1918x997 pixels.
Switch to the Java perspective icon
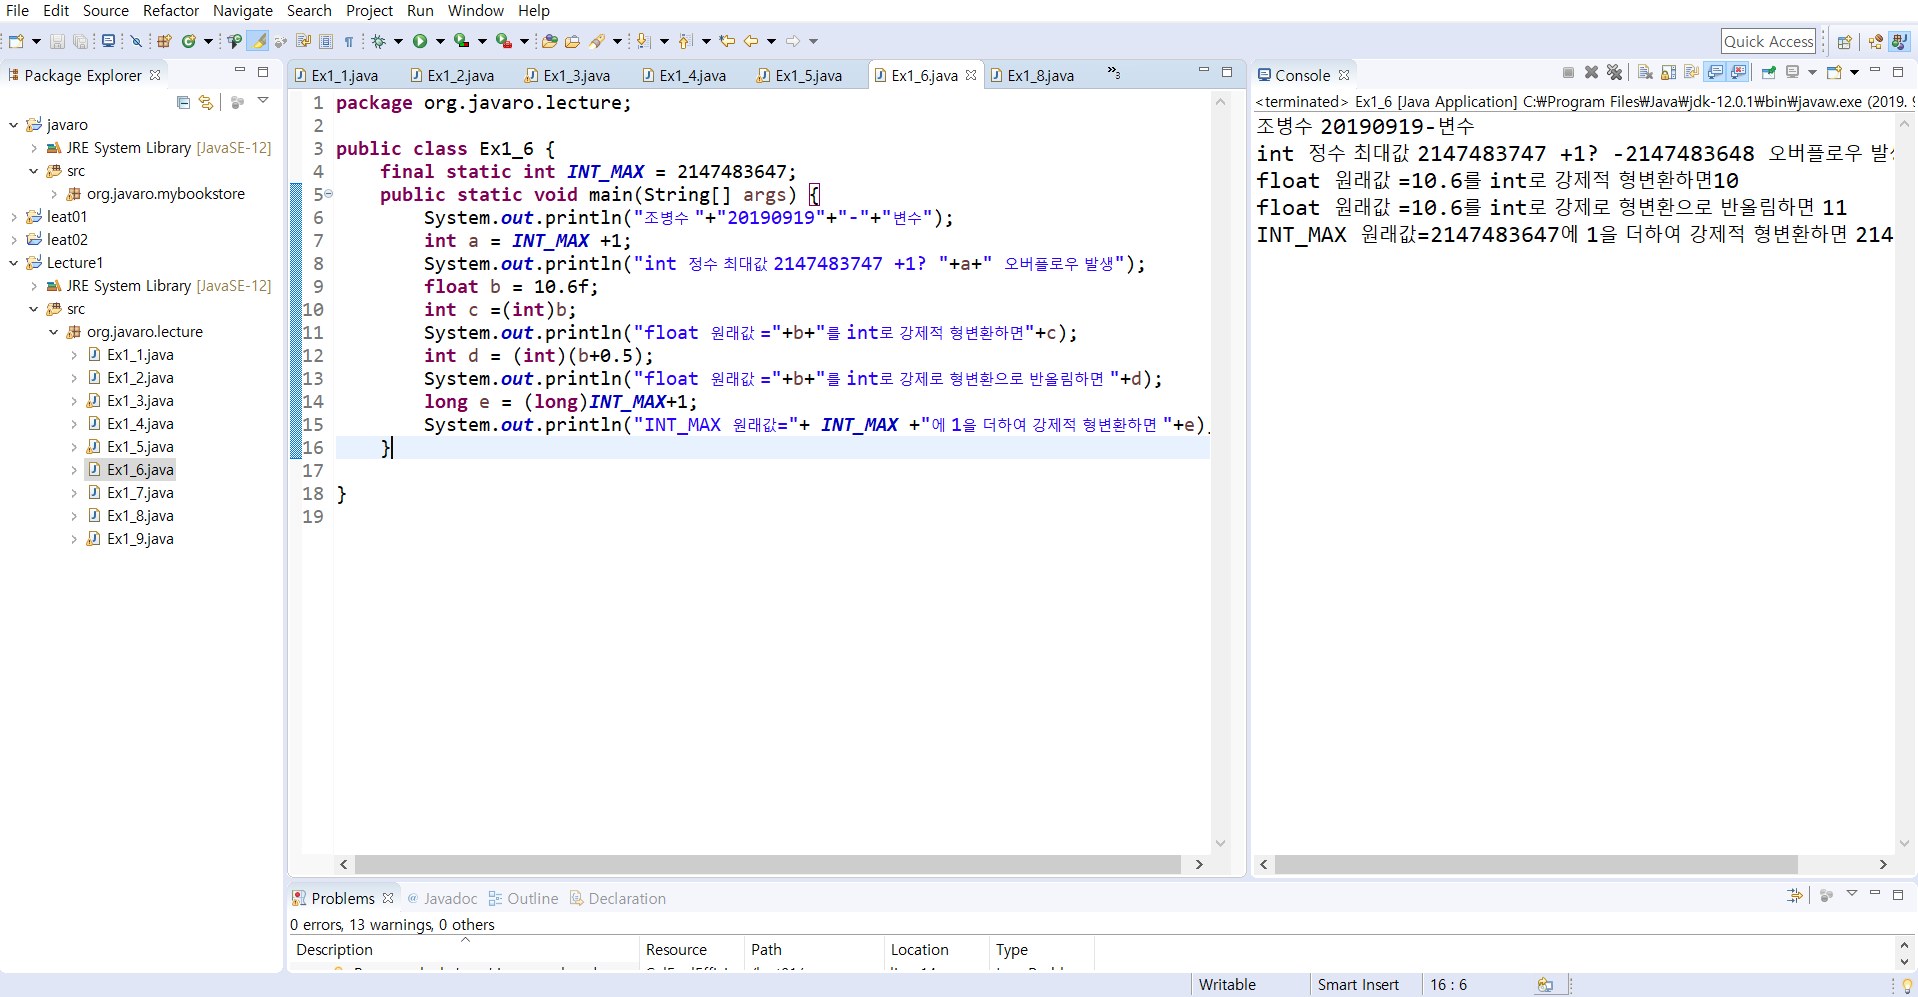click(x=1899, y=41)
